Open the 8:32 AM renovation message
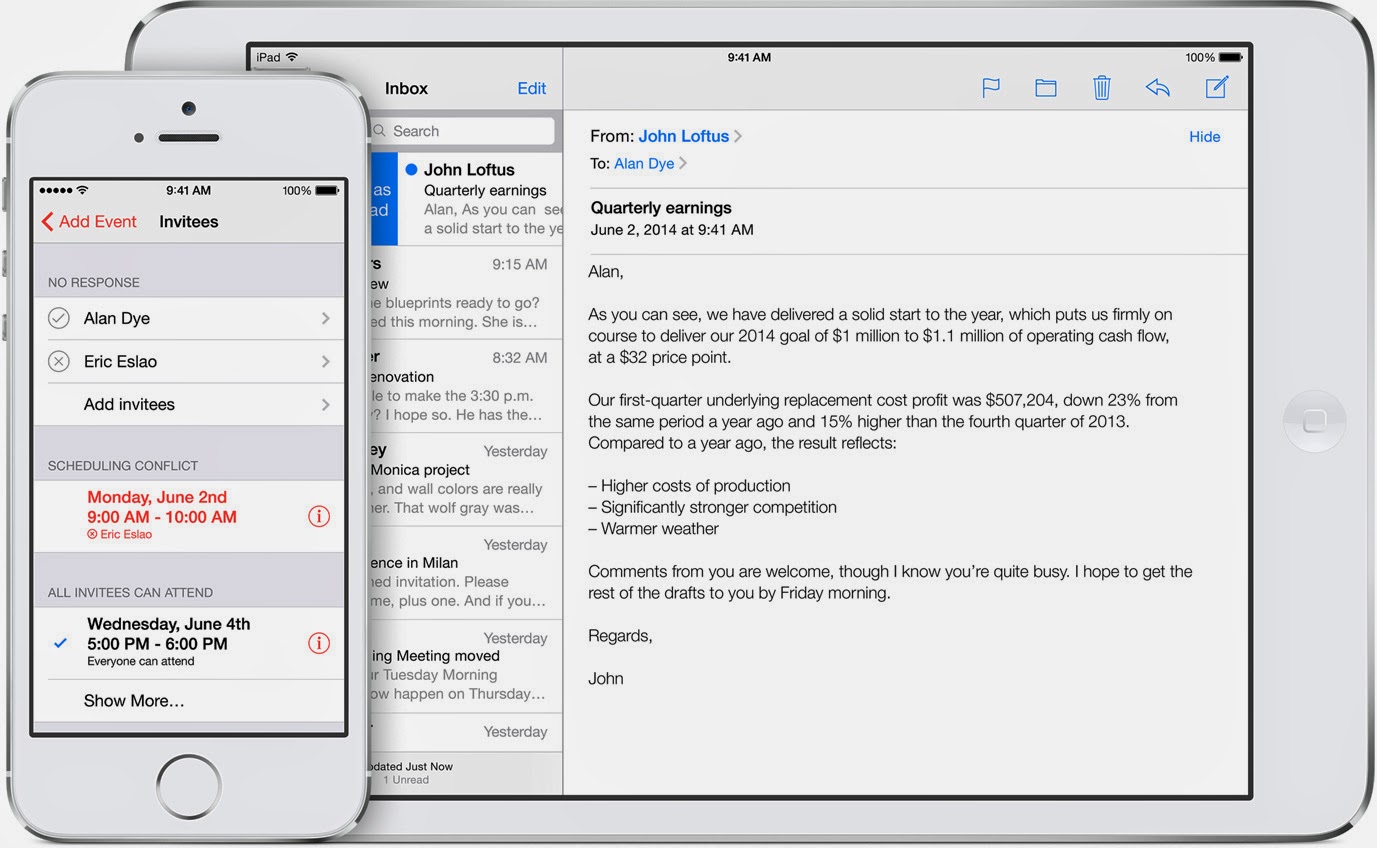 pos(465,386)
